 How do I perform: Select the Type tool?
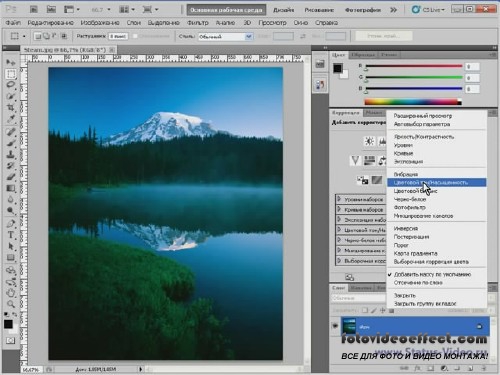tap(11, 235)
